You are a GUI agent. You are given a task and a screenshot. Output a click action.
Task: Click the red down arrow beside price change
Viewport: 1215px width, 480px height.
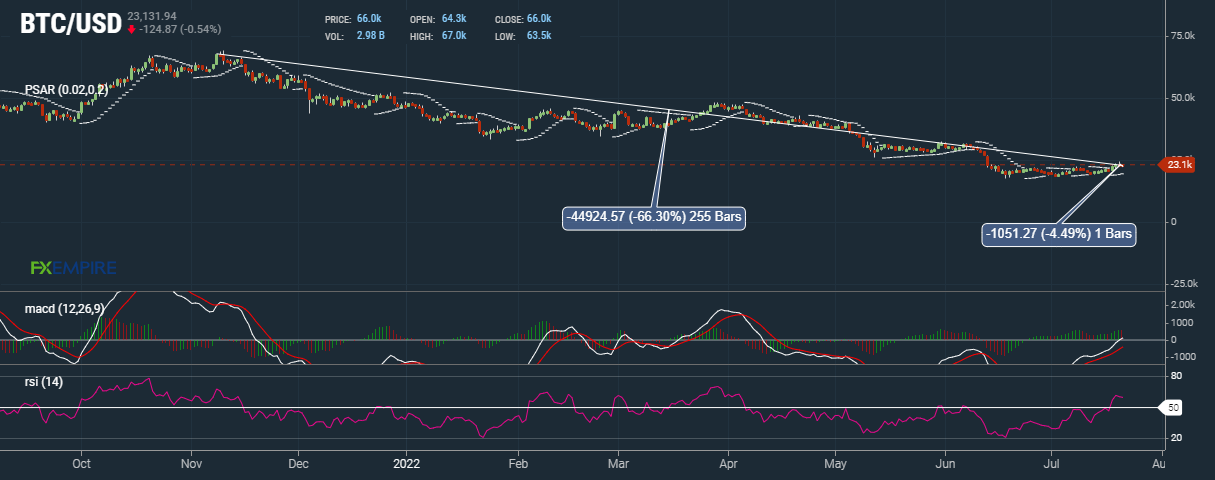point(132,29)
